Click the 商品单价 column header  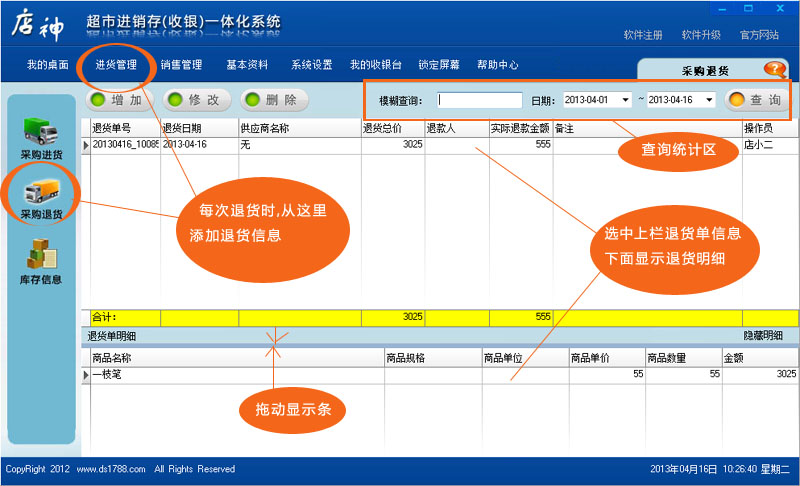point(607,358)
